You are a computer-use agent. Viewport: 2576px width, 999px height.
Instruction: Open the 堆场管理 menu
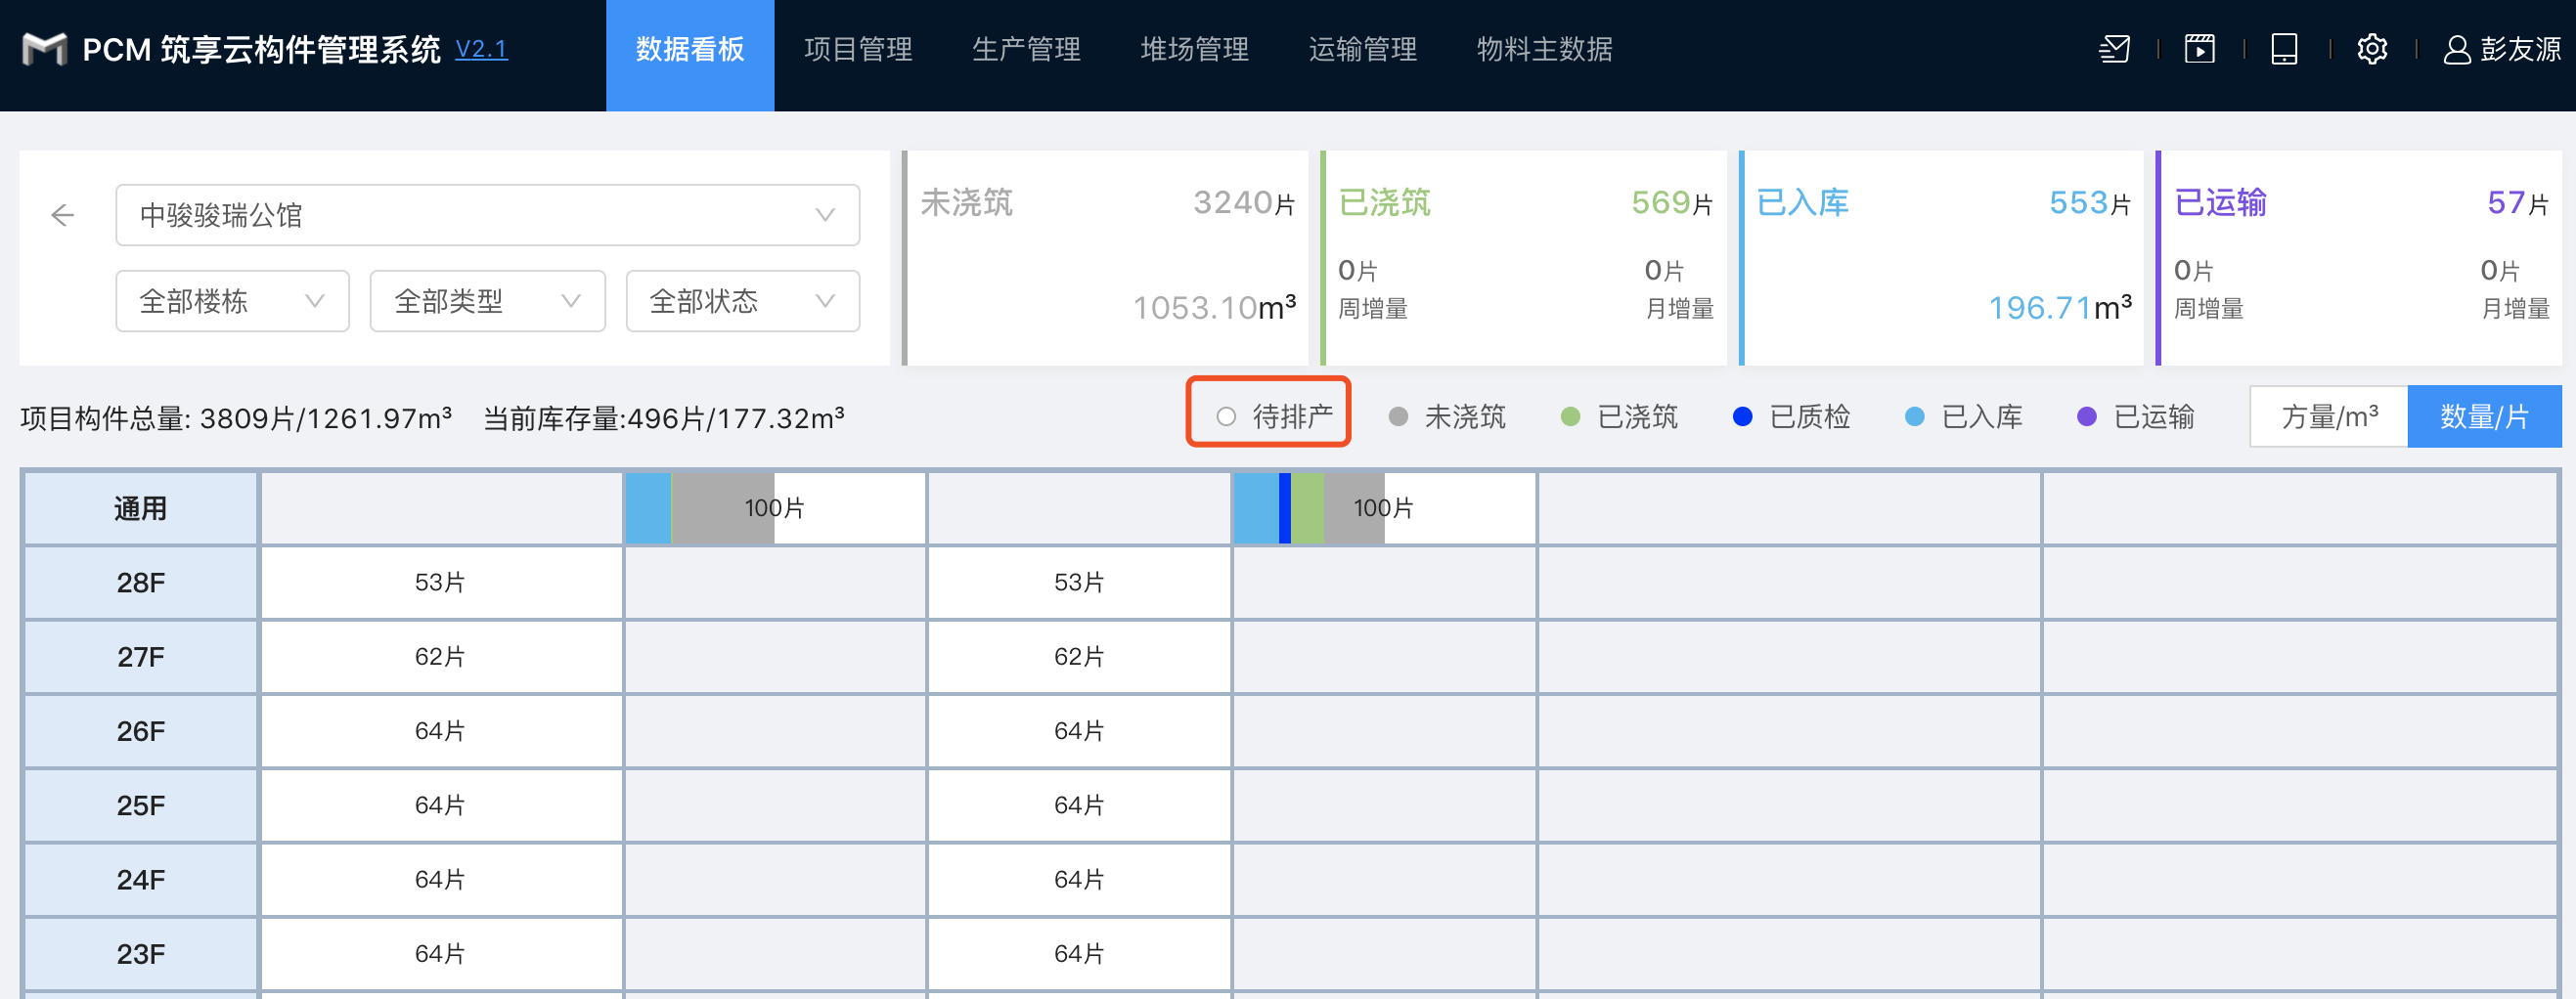point(1194,49)
